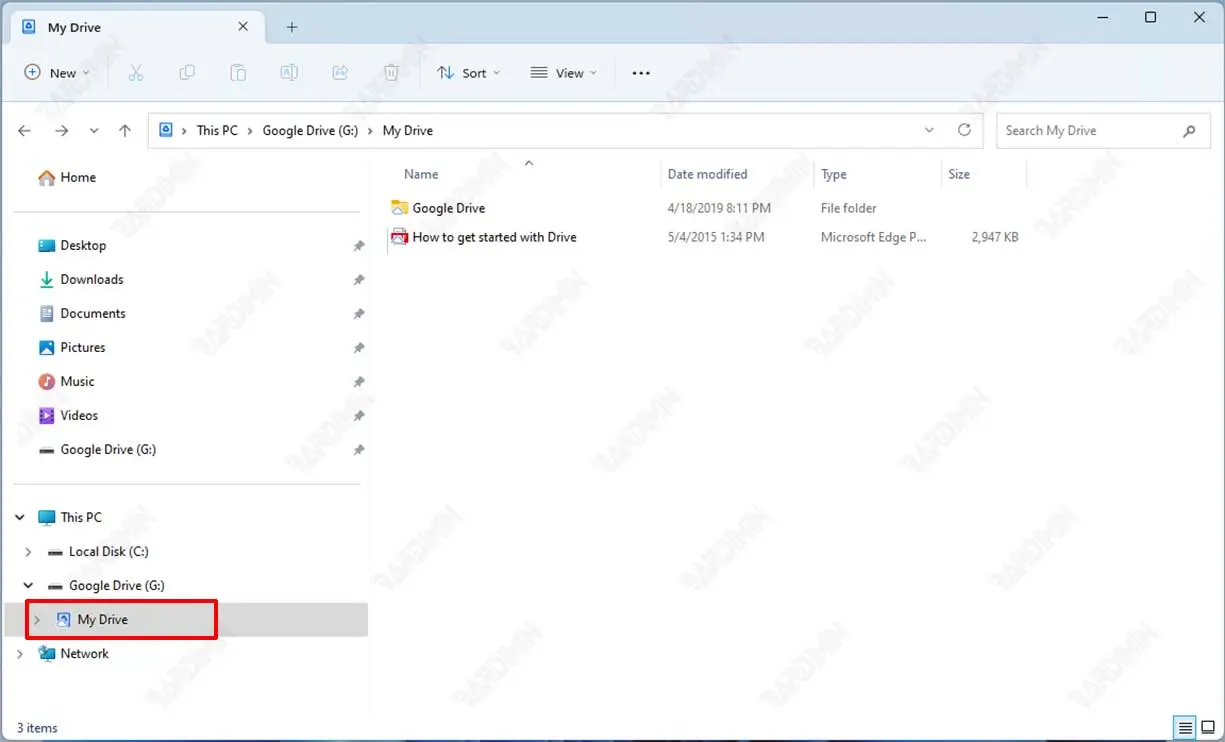The height and width of the screenshot is (742, 1225).
Task: Click the Cut scissors icon in toolbar
Action: point(136,73)
